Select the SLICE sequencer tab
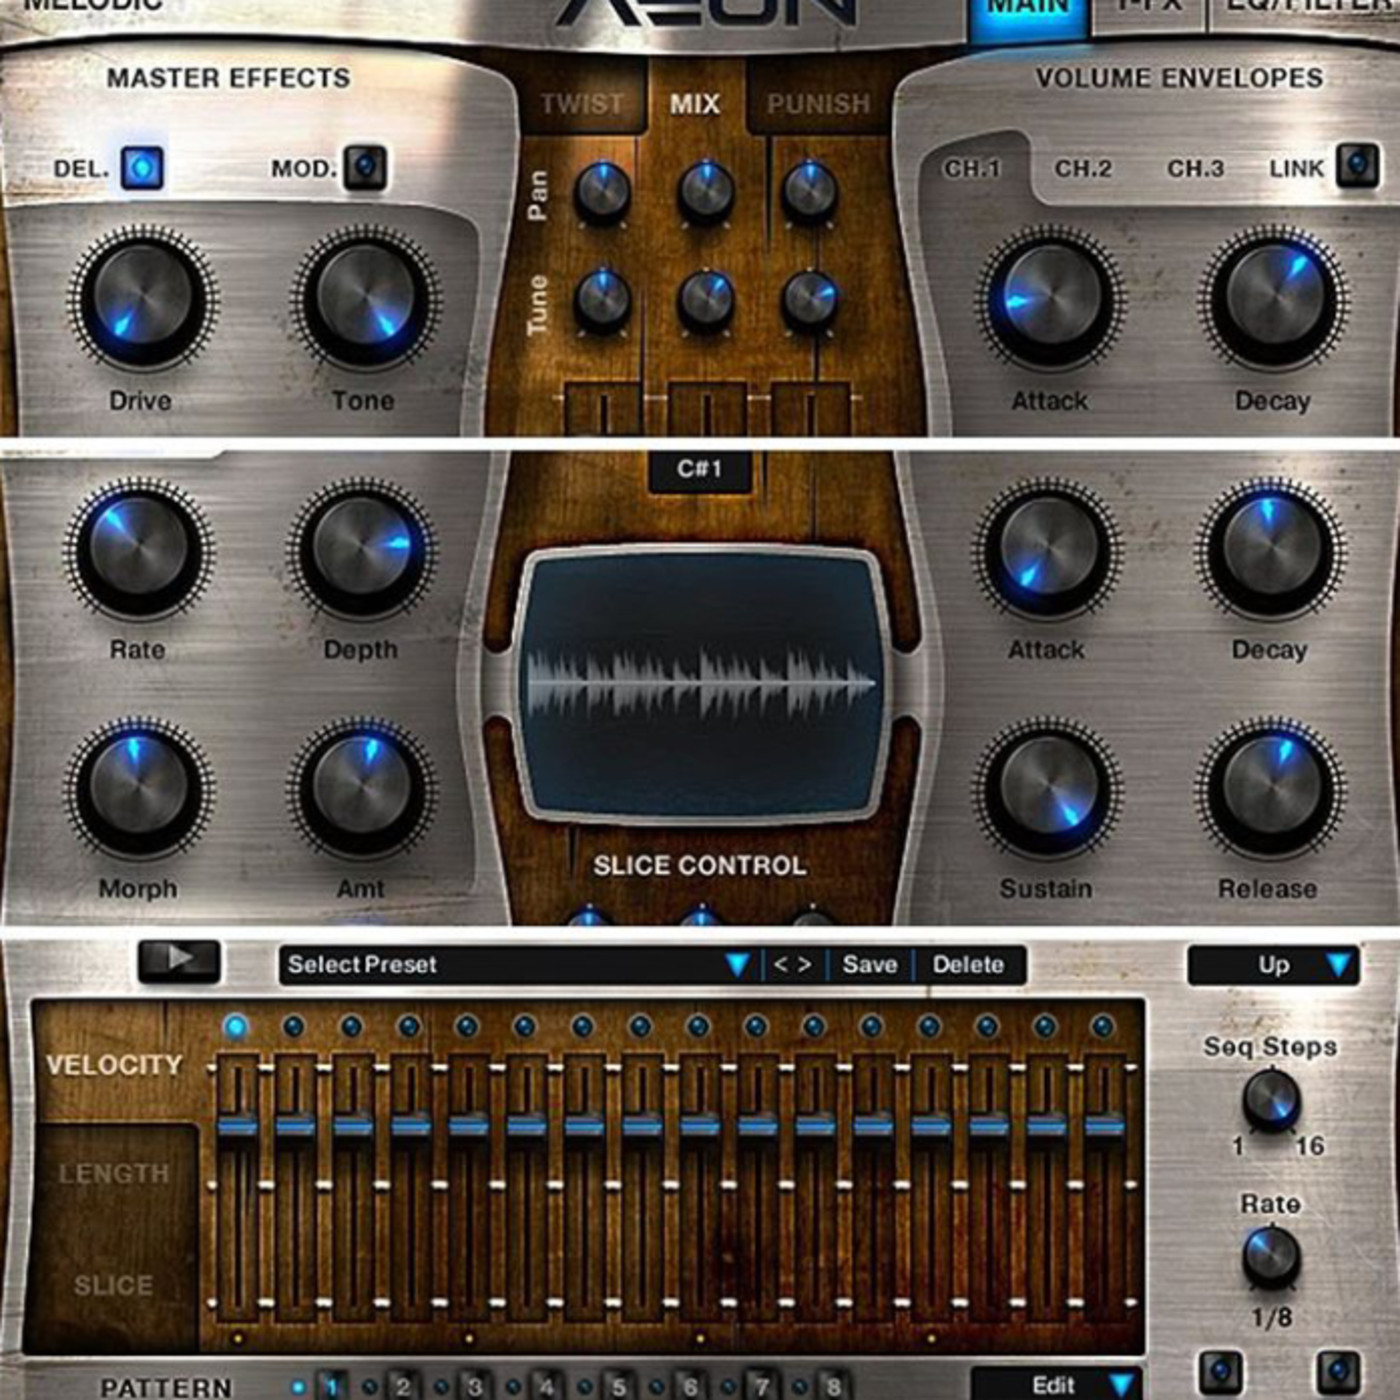Image resolution: width=1400 pixels, height=1400 pixels. coord(114,1285)
